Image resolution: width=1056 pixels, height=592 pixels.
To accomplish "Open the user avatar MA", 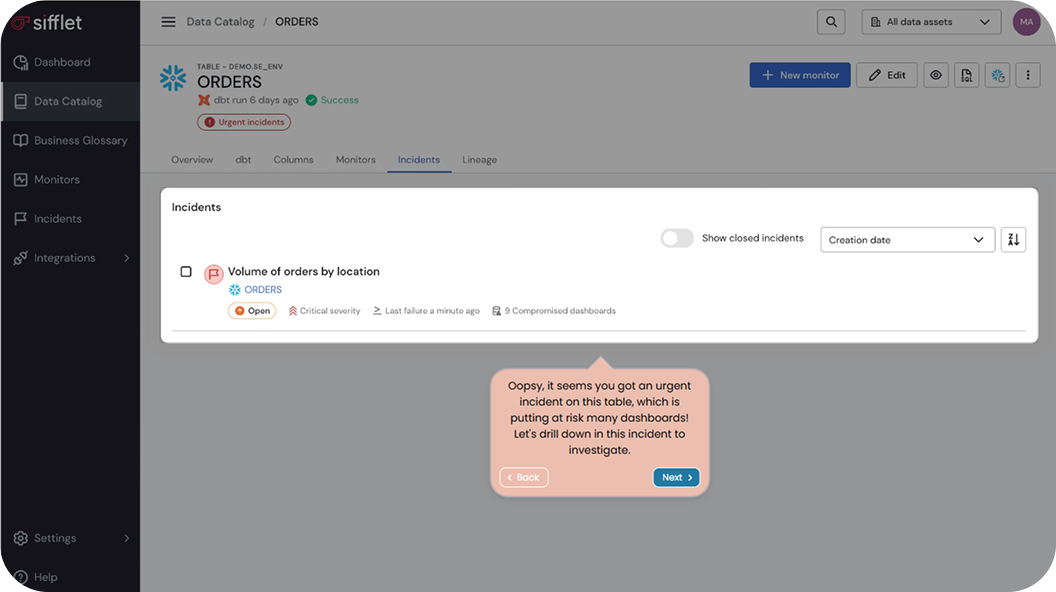I will pyautogui.click(x=1026, y=22).
